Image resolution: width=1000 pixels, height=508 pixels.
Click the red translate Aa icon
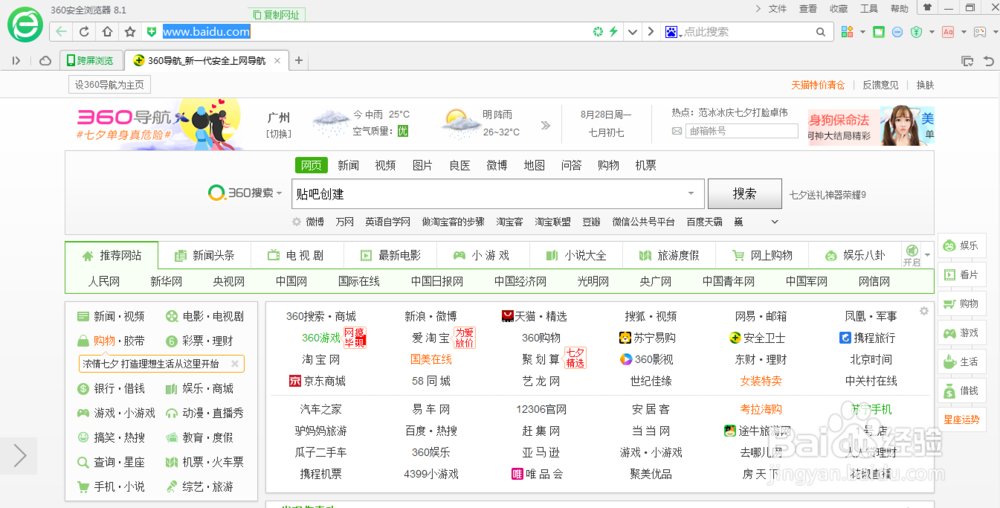click(948, 31)
